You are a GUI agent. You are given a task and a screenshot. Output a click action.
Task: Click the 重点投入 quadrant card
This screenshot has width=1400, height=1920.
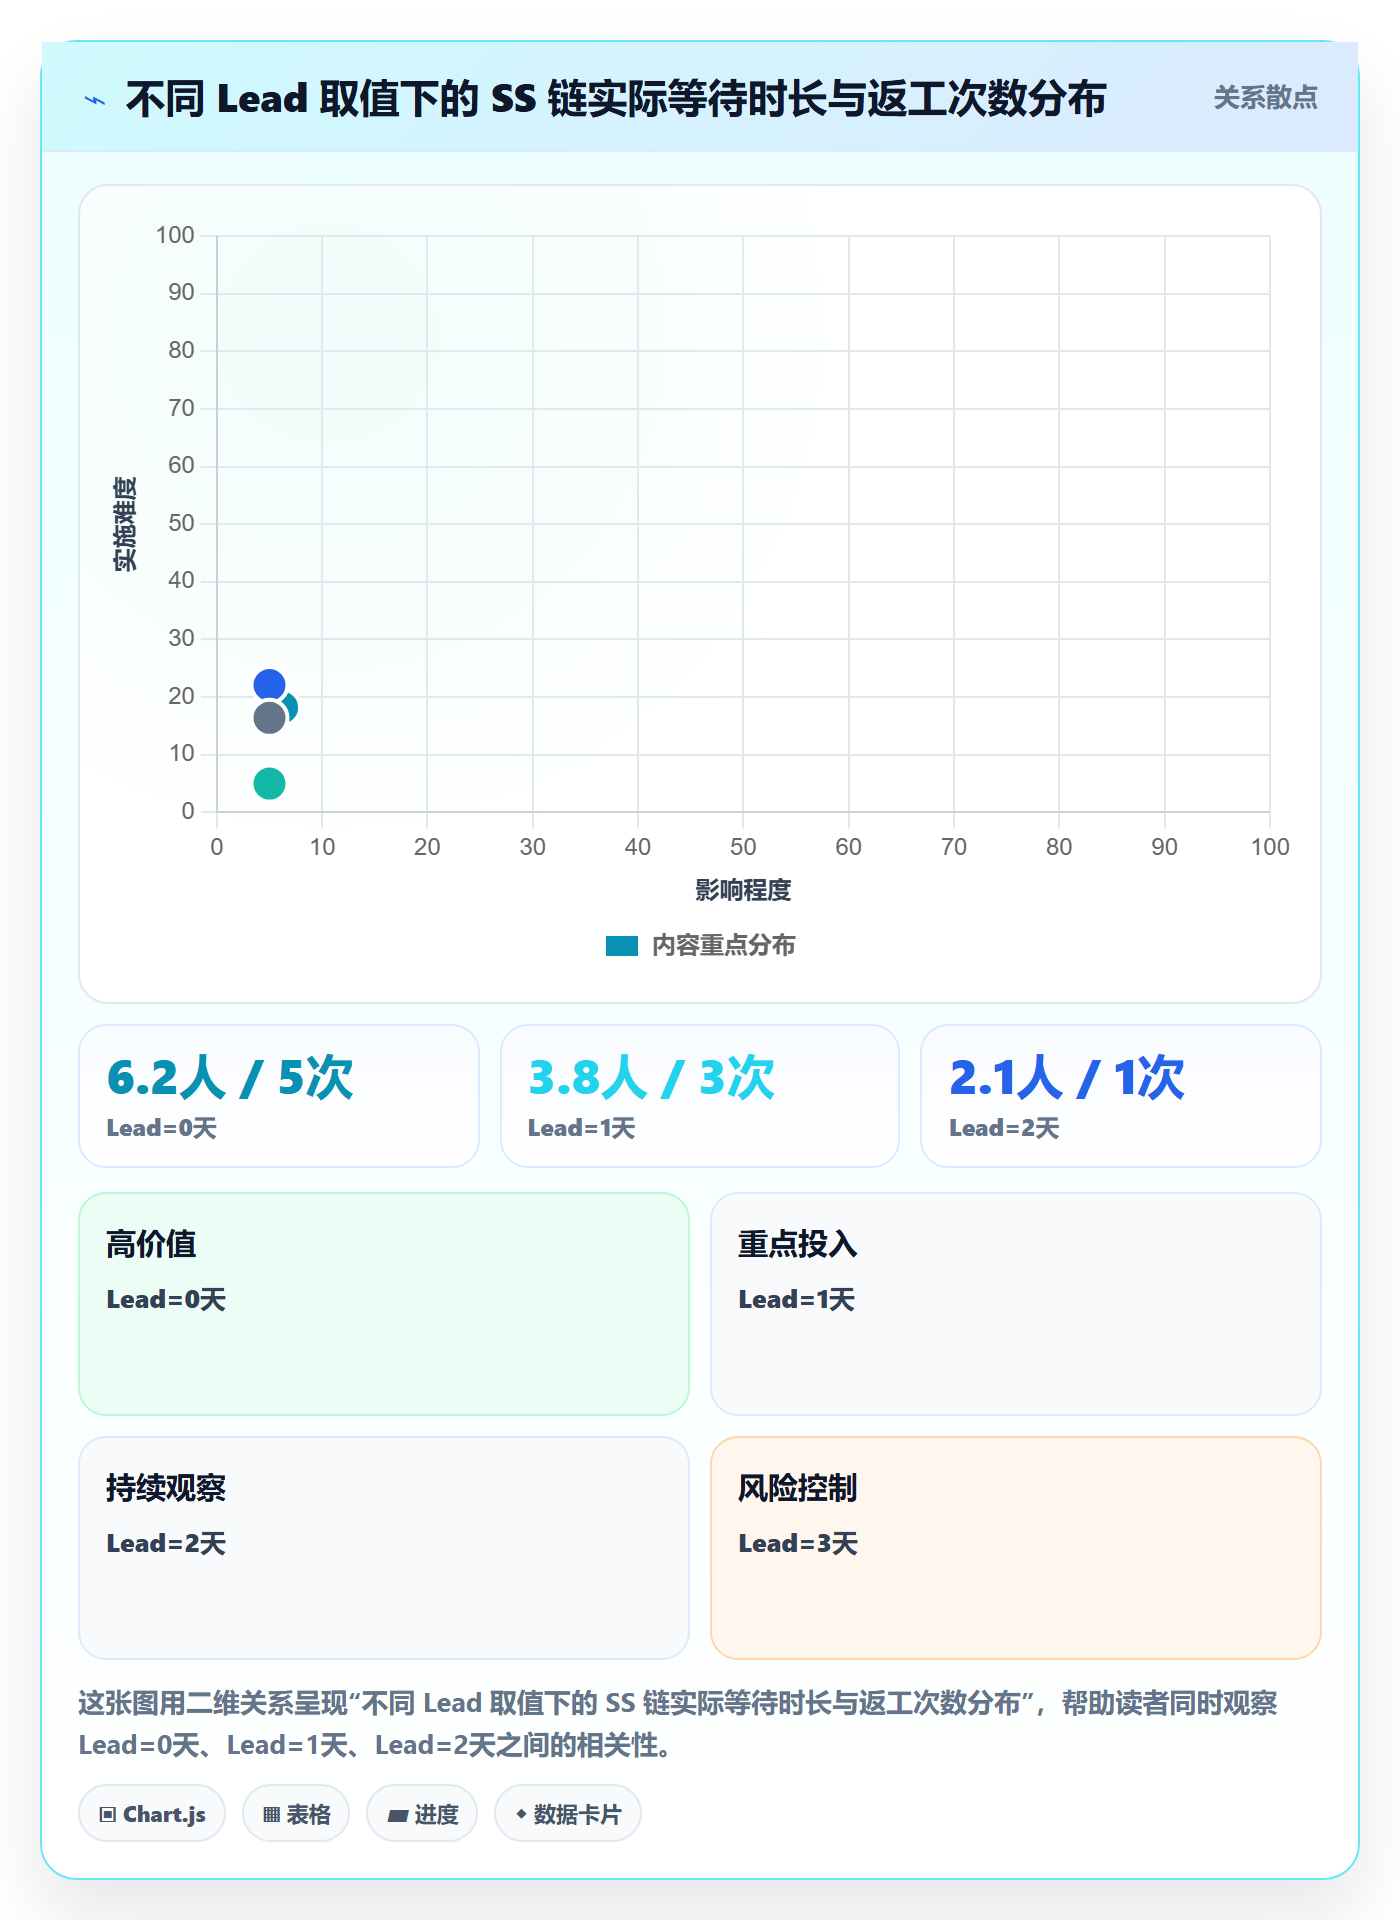(x=1016, y=1304)
